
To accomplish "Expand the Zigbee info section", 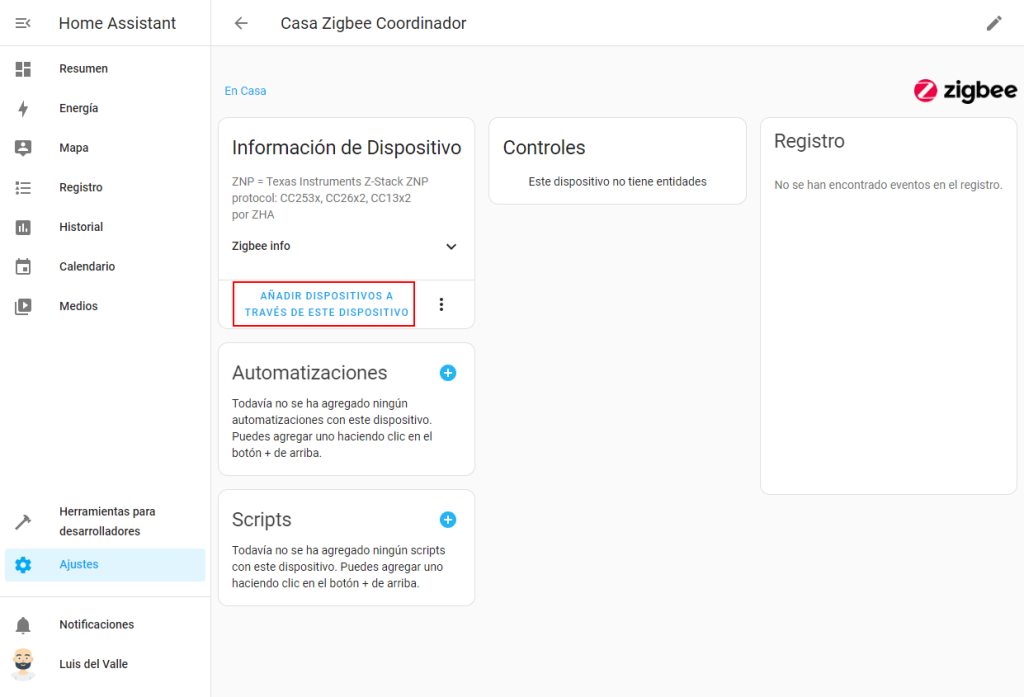I will (450, 246).
